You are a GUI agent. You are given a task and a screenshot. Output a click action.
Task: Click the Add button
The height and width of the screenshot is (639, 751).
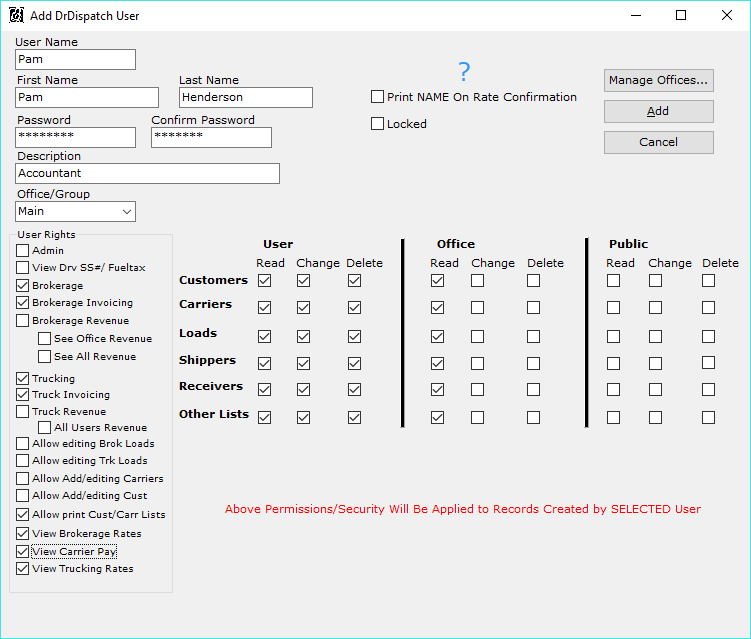point(659,111)
